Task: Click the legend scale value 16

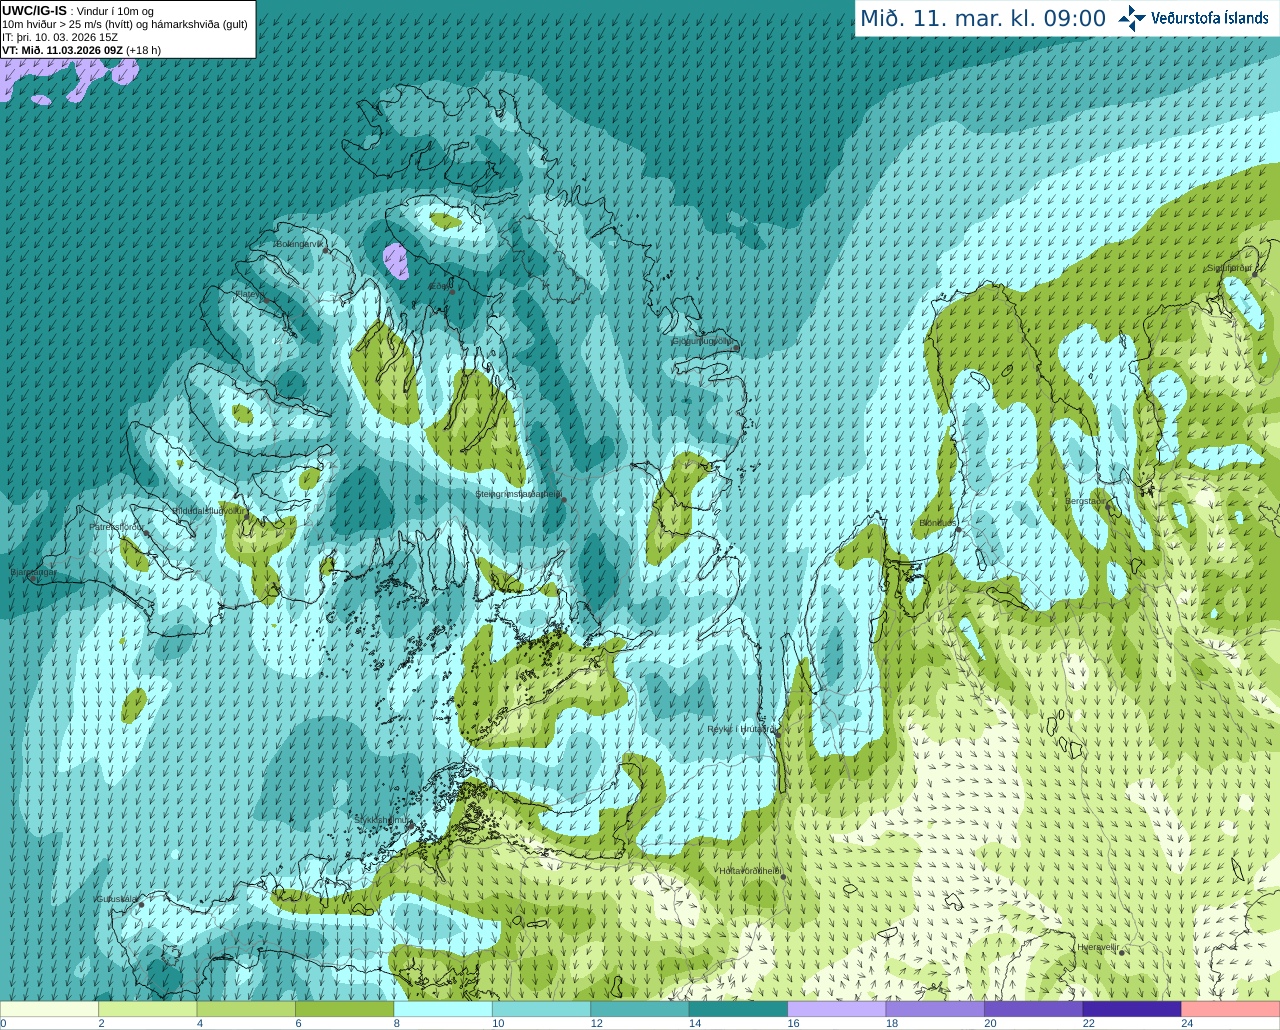Action: point(793,1023)
